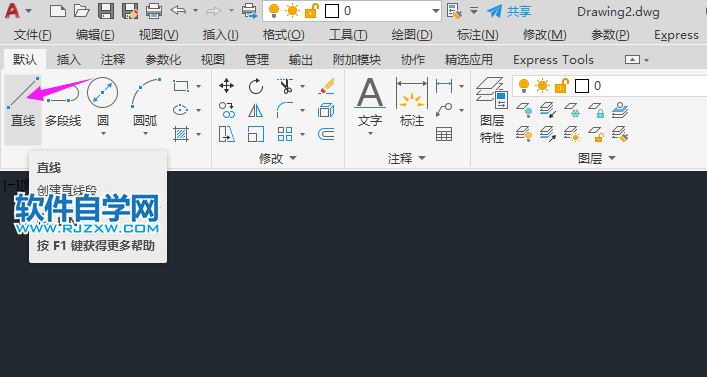Click the Copy objects tool icon
Screen dimensions: 707x377
click(x=227, y=110)
